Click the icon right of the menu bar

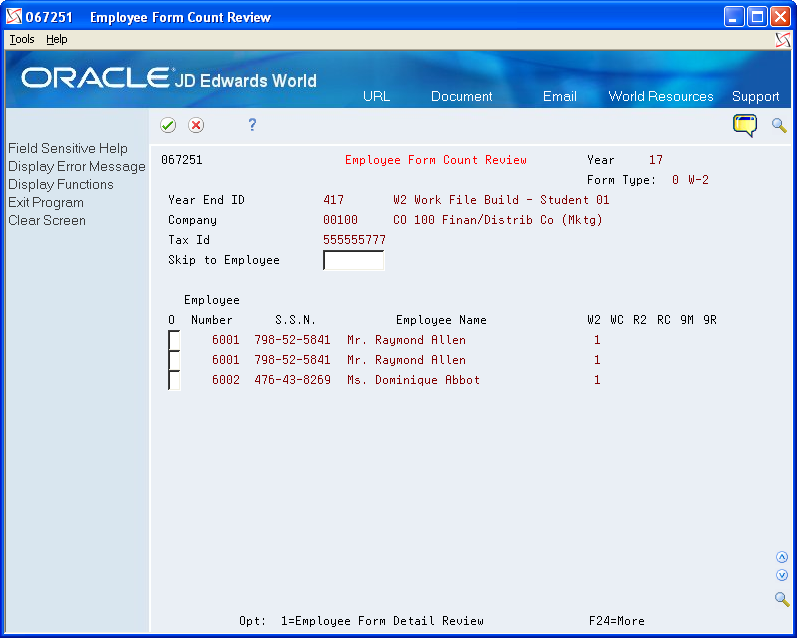point(783,40)
